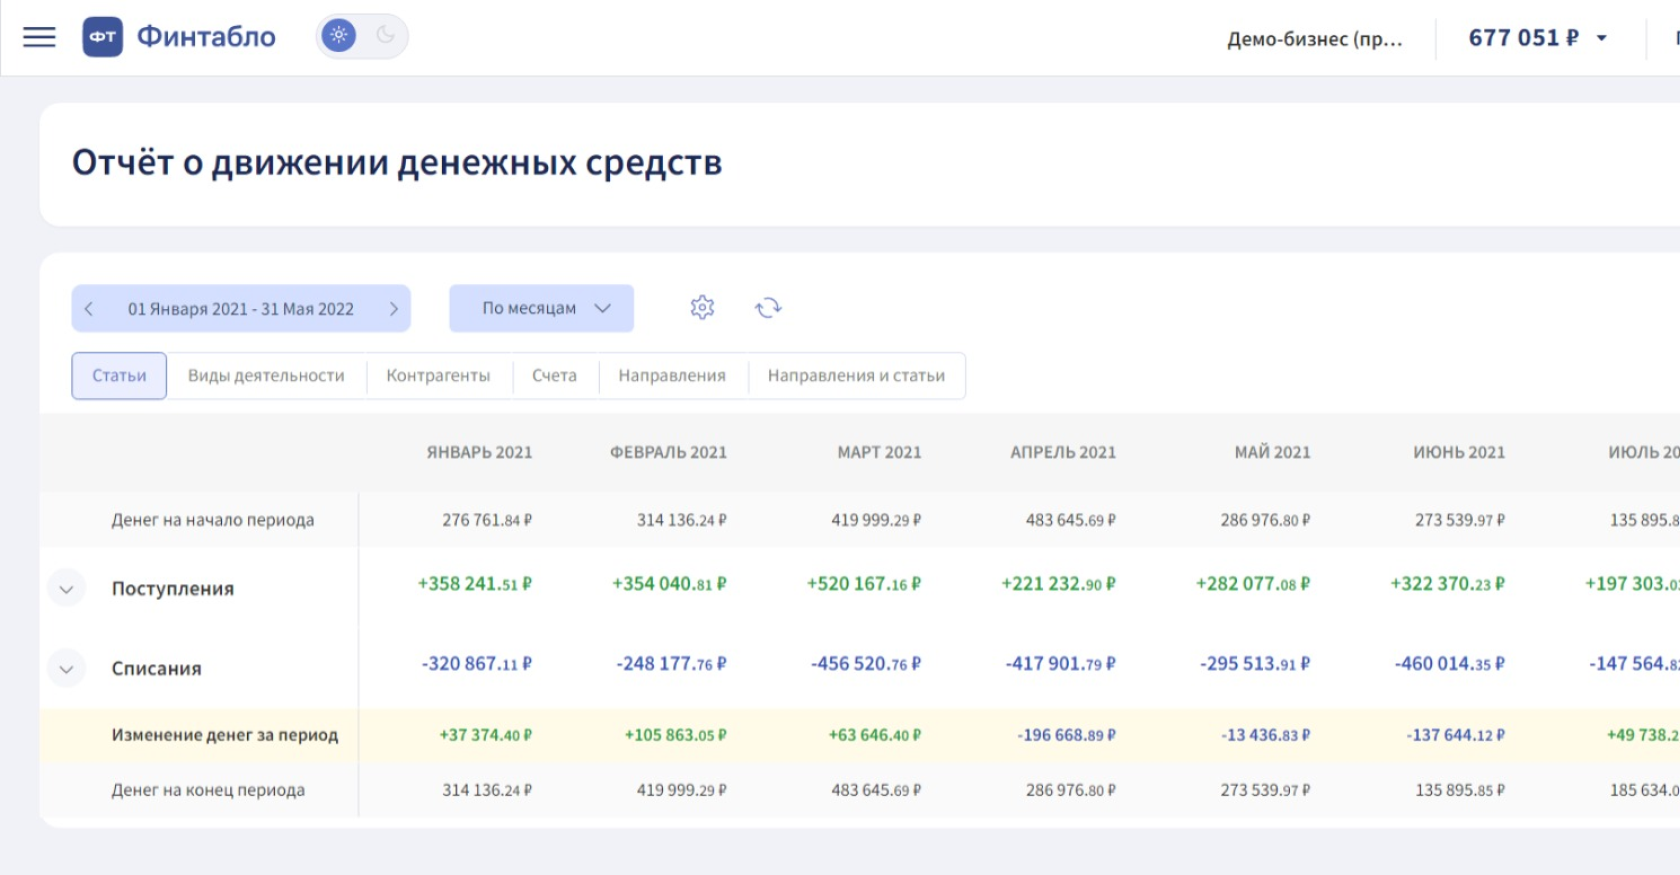Click the 276 761.84 ₽ opening balance cell
The width and height of the screenshot is (1680, 875).
tap(487, 520)
